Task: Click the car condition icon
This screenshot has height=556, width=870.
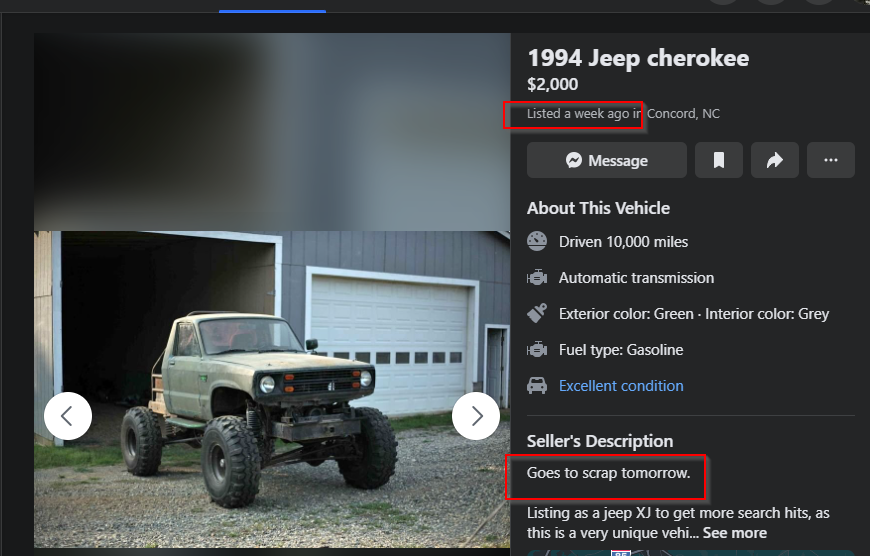Action: (x=537, y=386)
